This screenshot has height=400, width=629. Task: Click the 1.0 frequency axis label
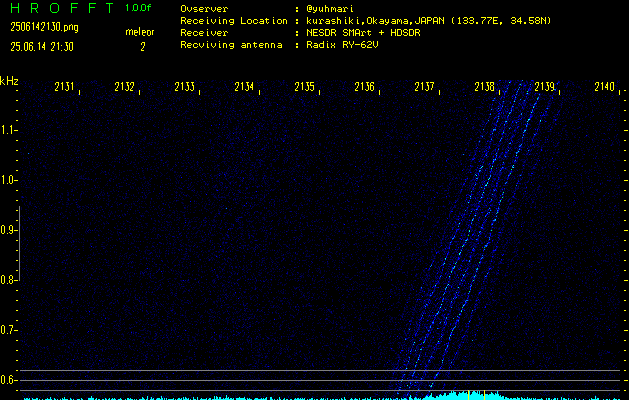coord(7,180)
